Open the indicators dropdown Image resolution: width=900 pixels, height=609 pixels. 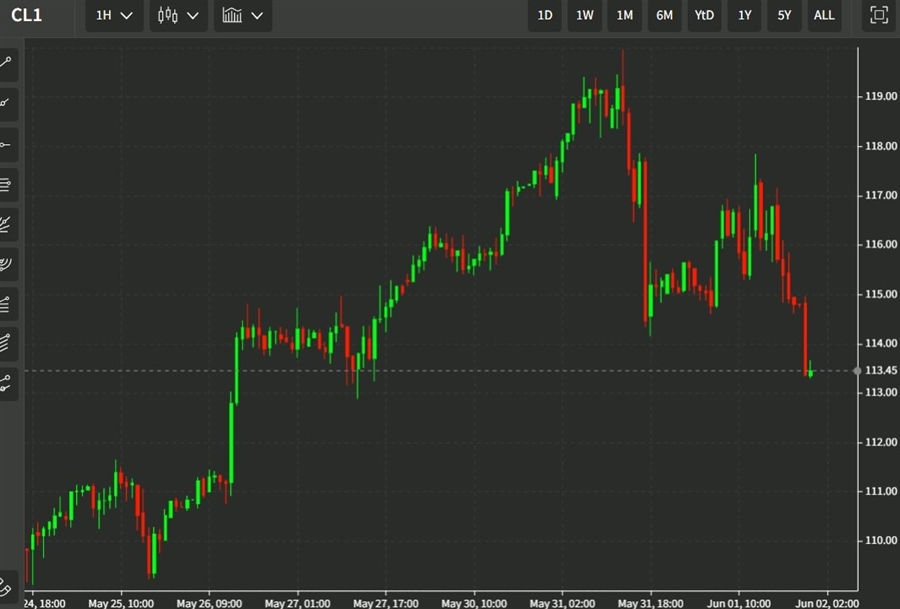tap(243, 15)
